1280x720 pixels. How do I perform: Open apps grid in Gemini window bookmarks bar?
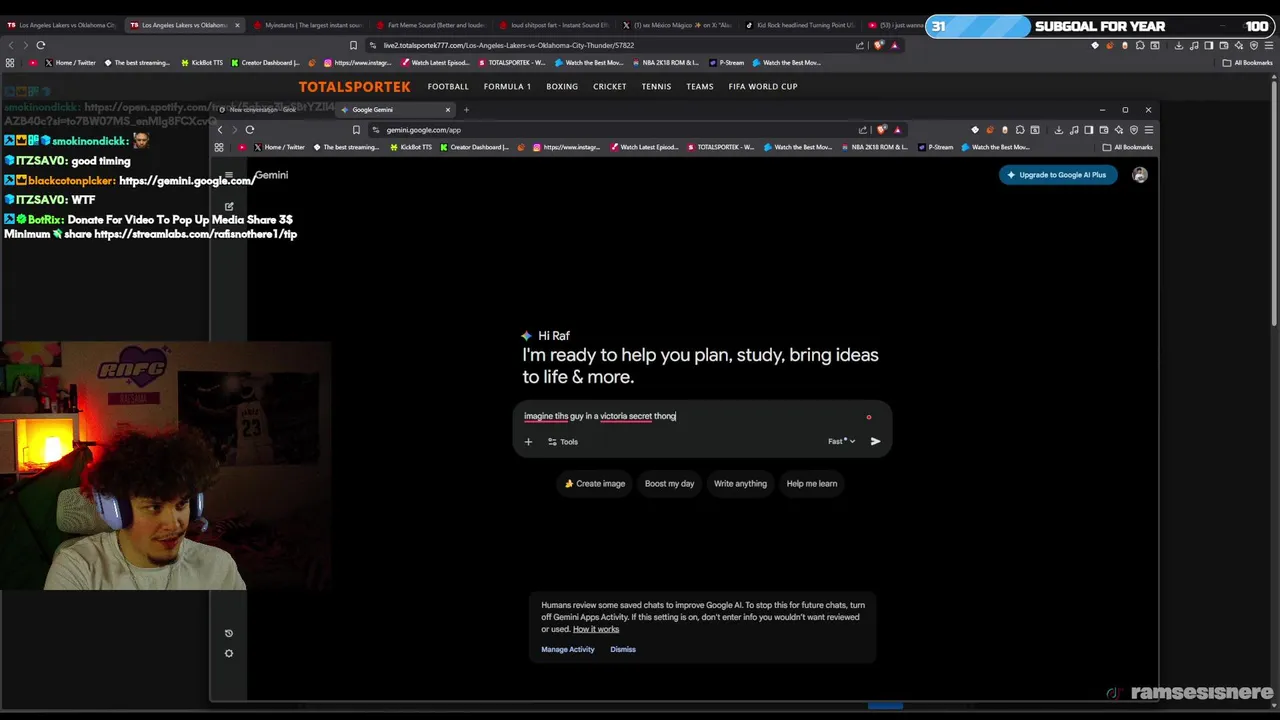(x=219, y=147)
